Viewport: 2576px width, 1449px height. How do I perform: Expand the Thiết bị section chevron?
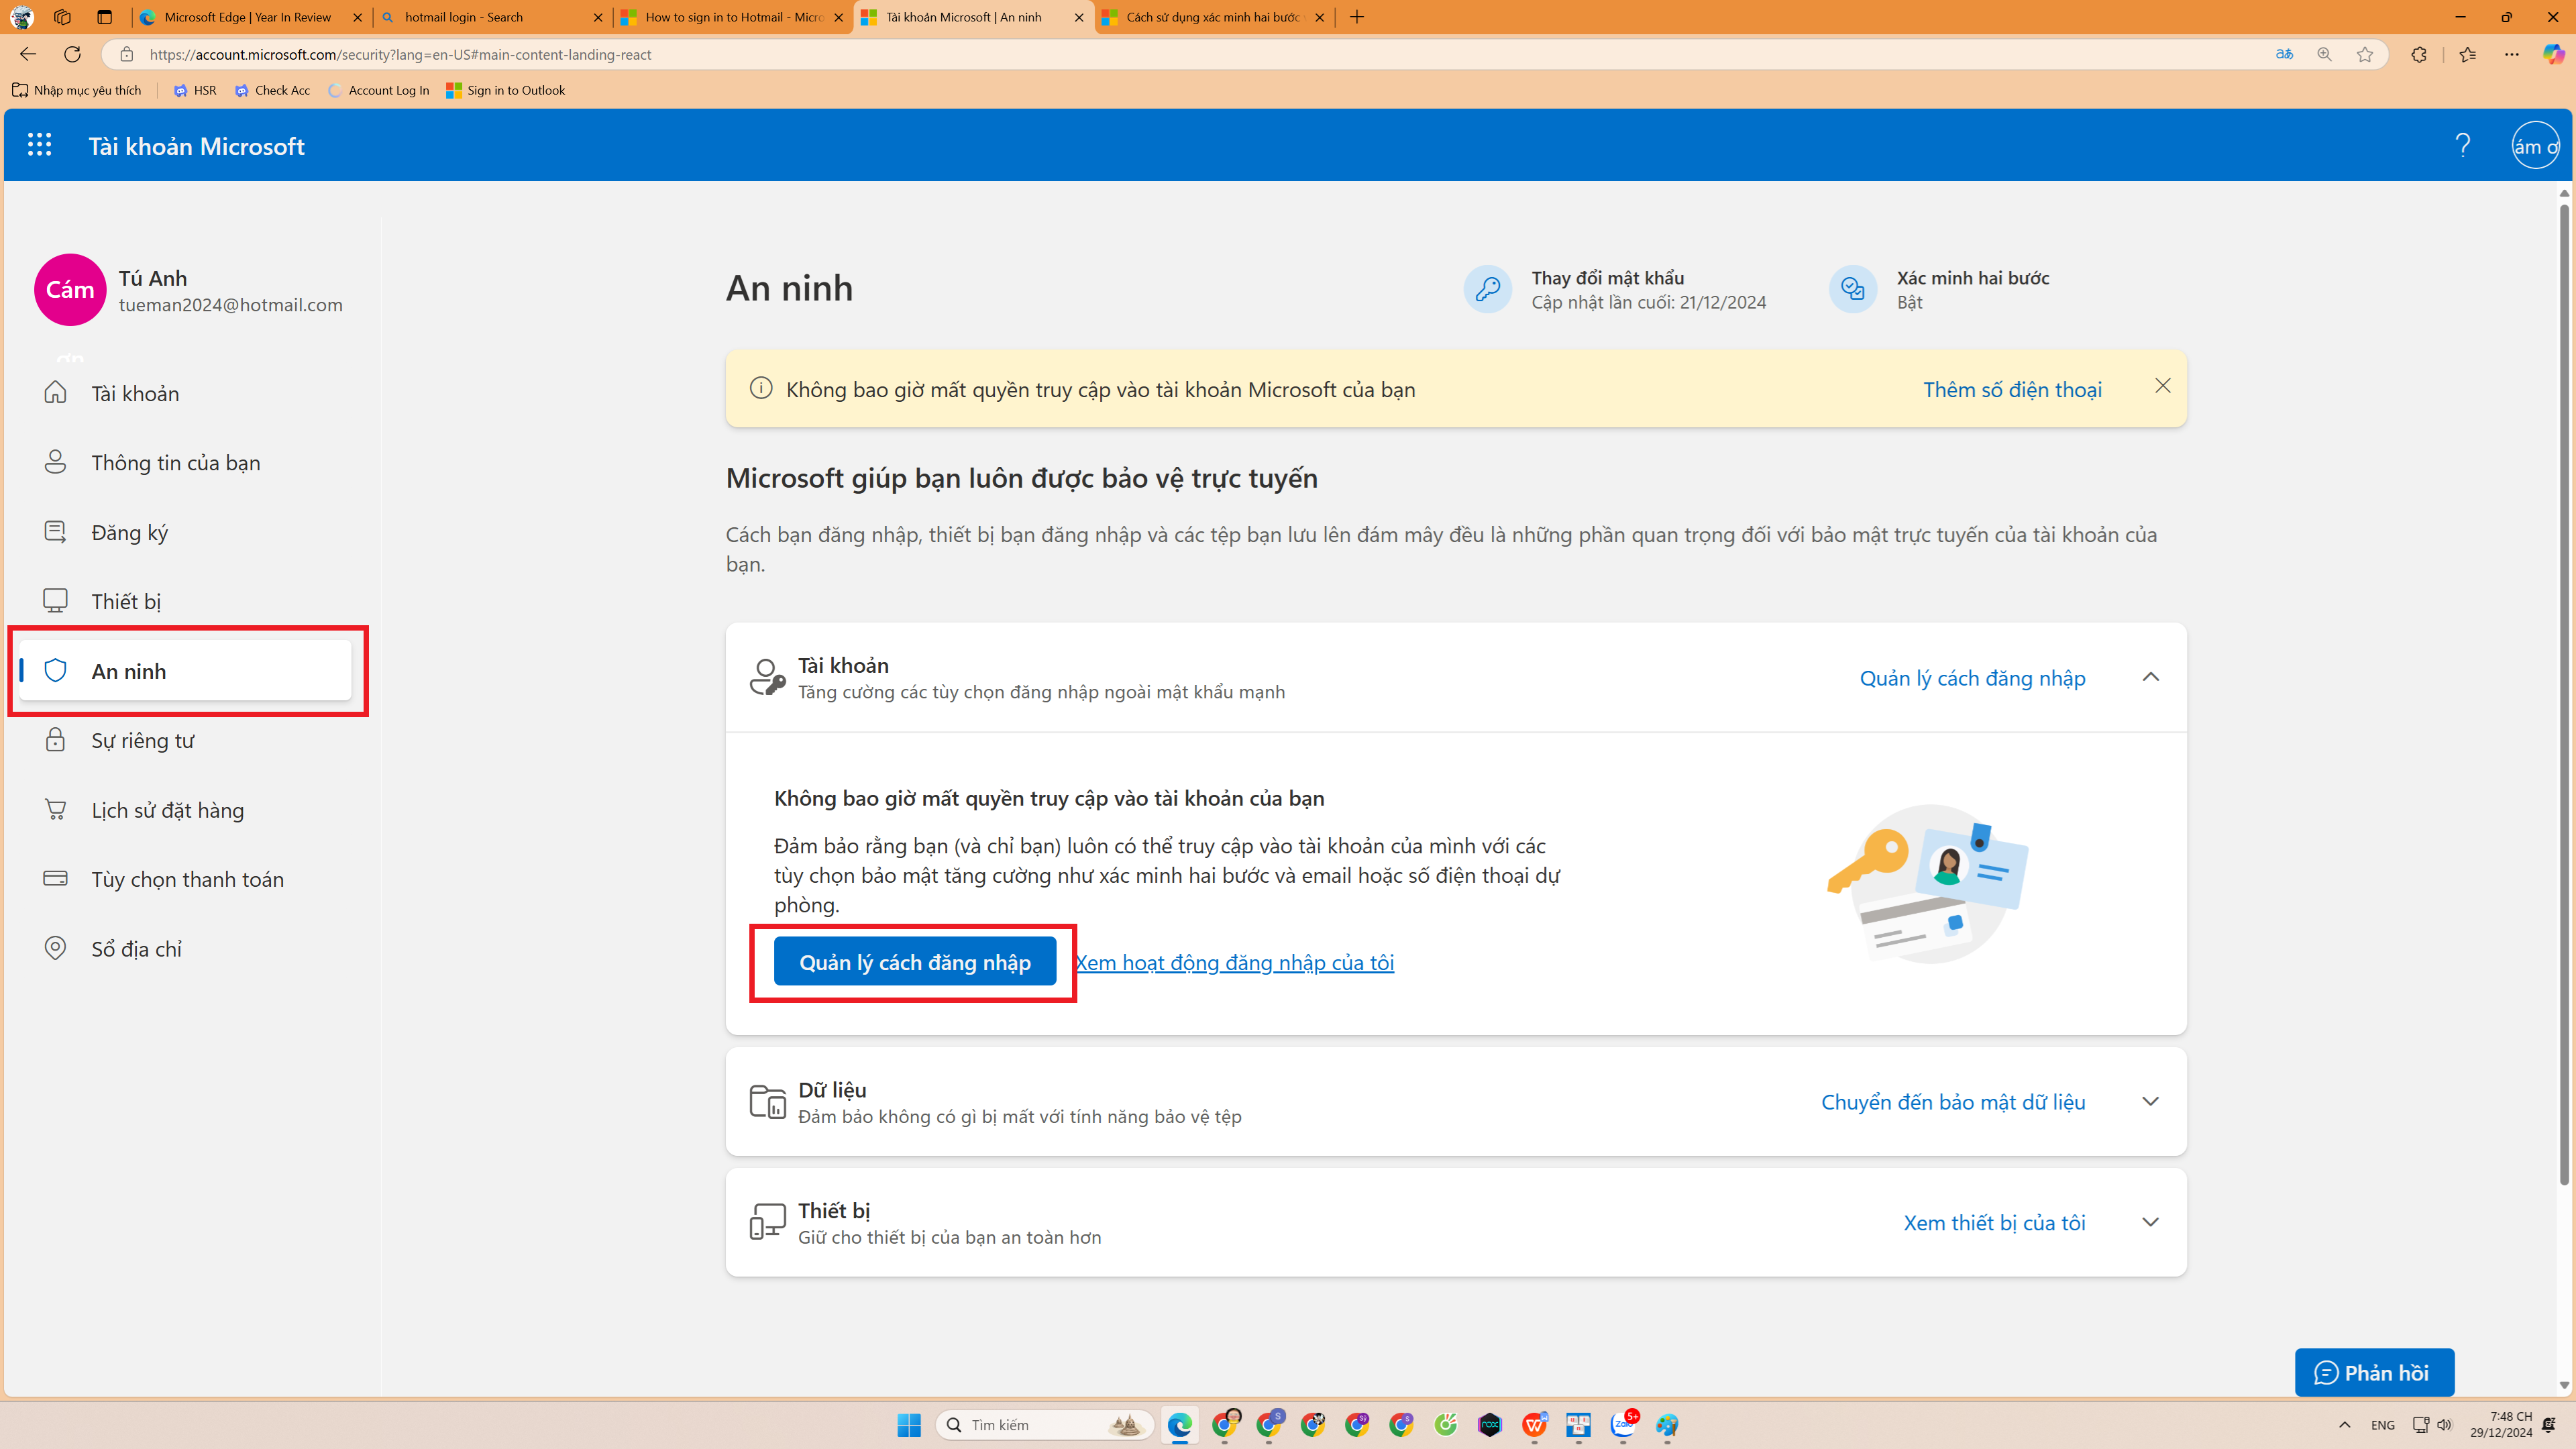(2150, 1222)
